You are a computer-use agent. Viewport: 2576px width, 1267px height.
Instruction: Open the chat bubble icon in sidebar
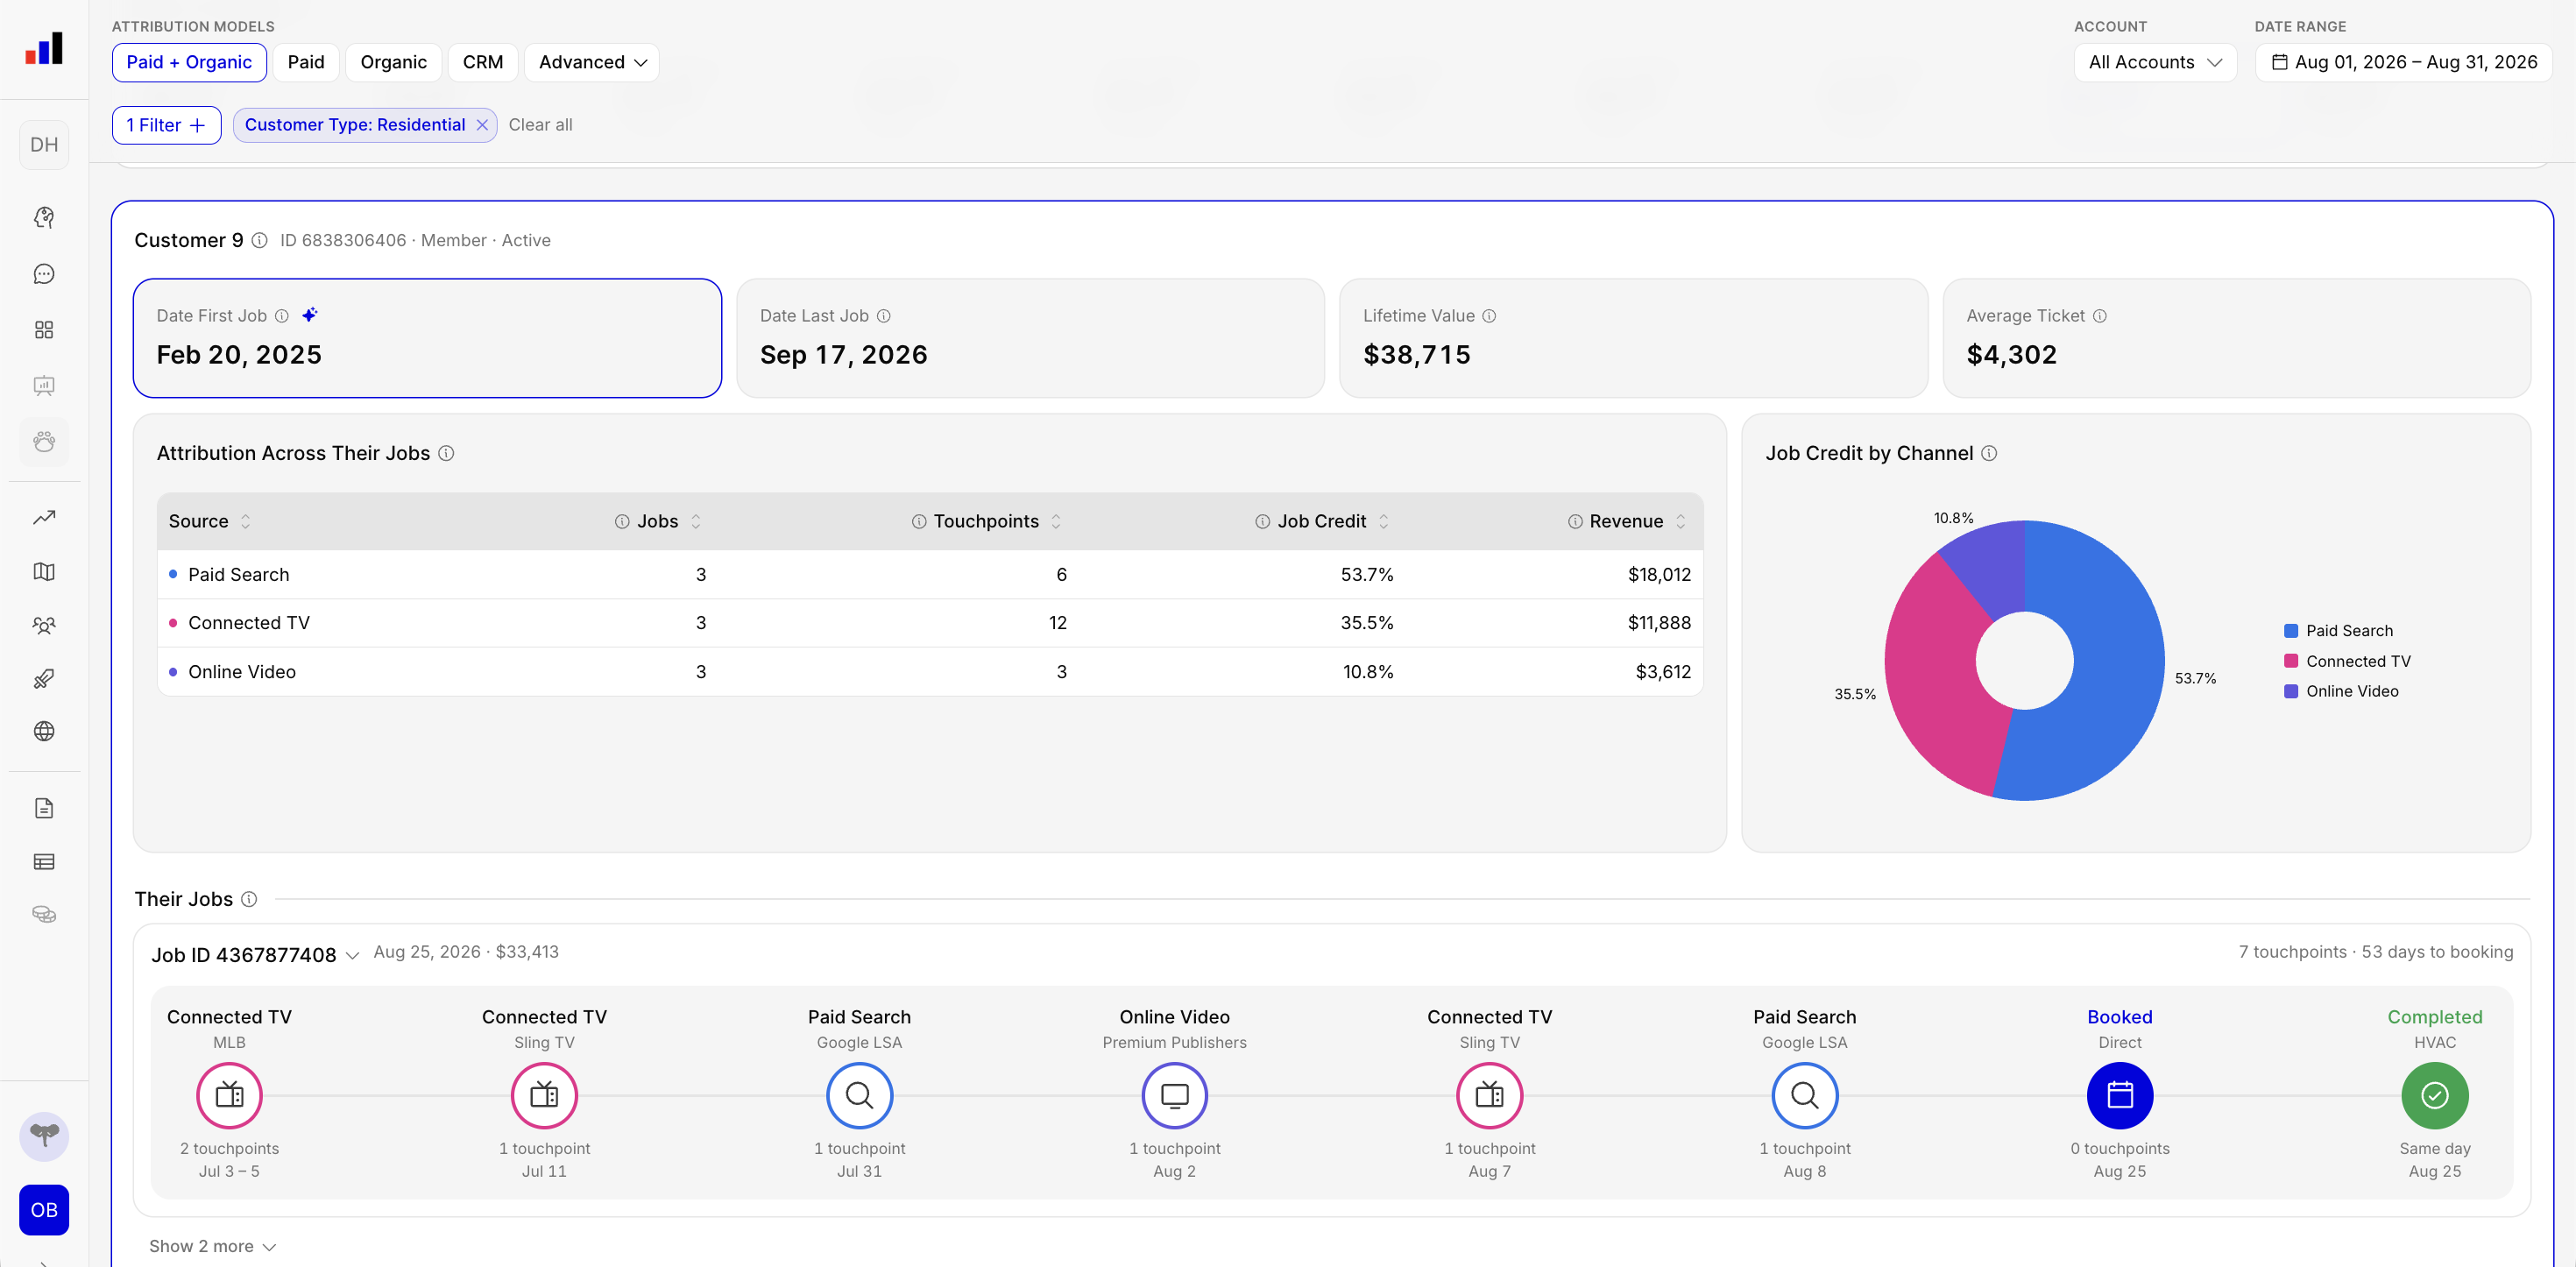pyautogui.click(x=44, y=274)
